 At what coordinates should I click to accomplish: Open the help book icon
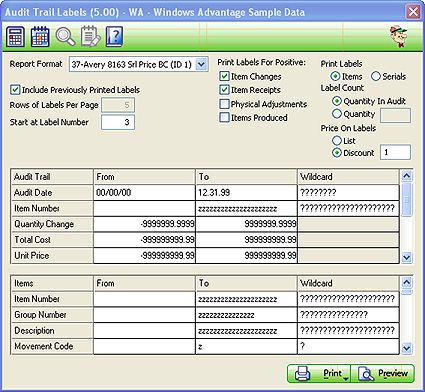pyautogui.click(x=114, y=37)
